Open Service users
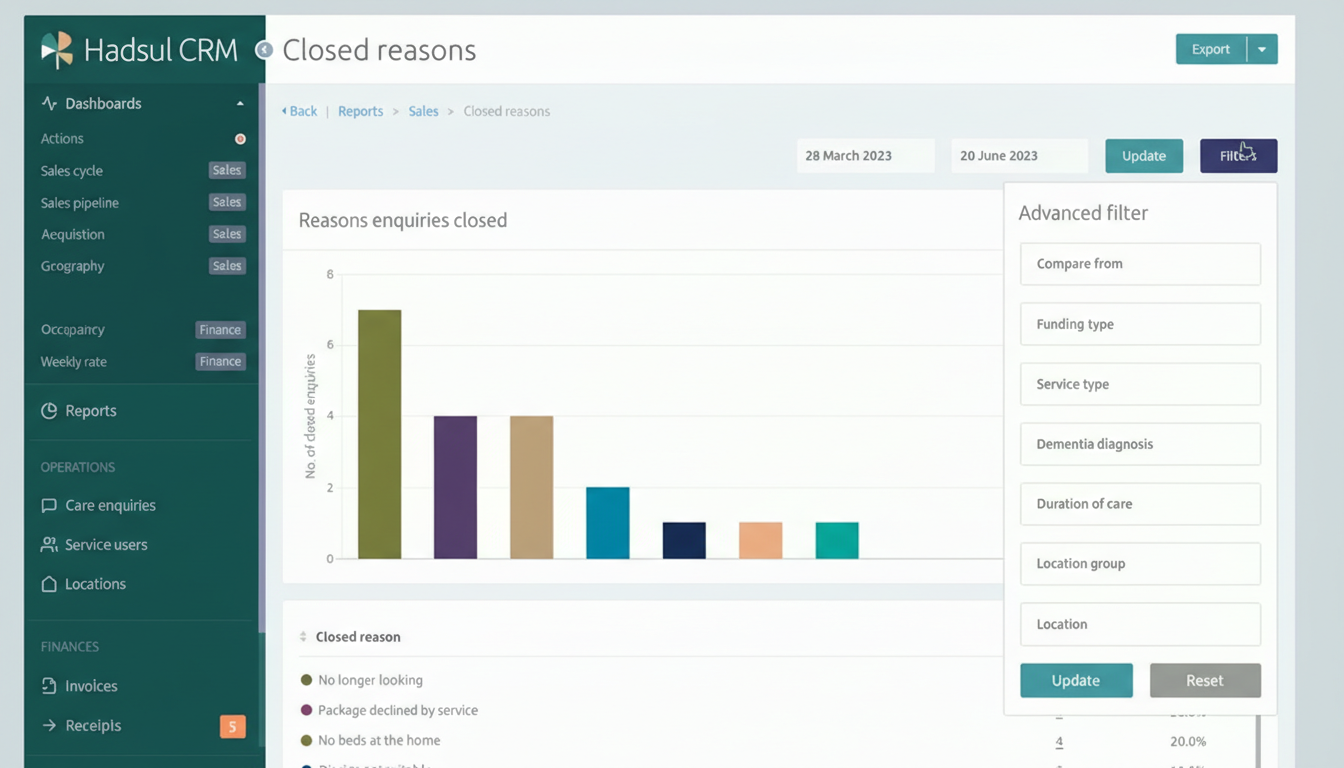The width and height of the screenshot is (1344, 768). tap(106, 545)
